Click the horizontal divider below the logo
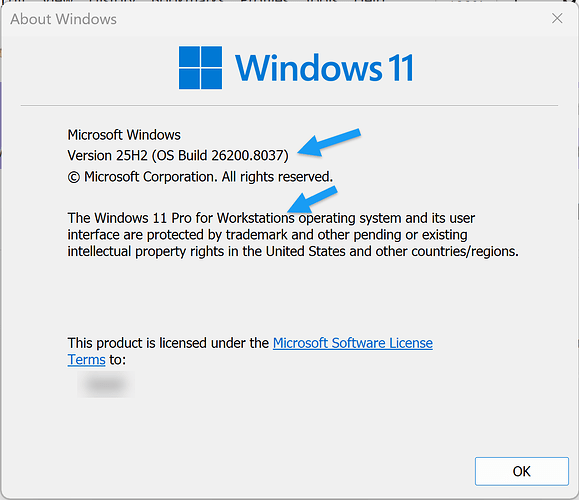This screenshot has height=500, width=579. coord(289,106)
